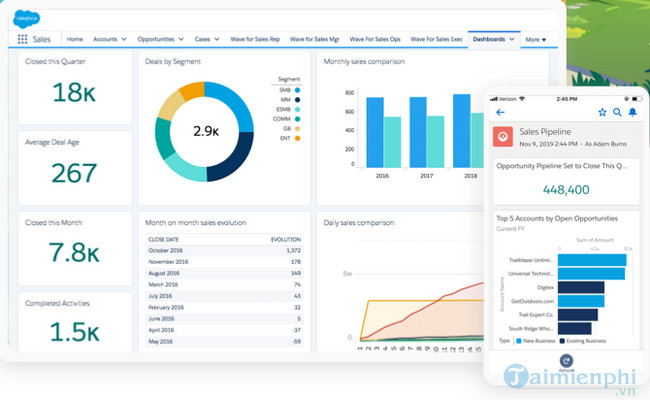Switch to Wave for Sales Rep tab
This screenshot has height=400, width=650.
pos(257,40)
